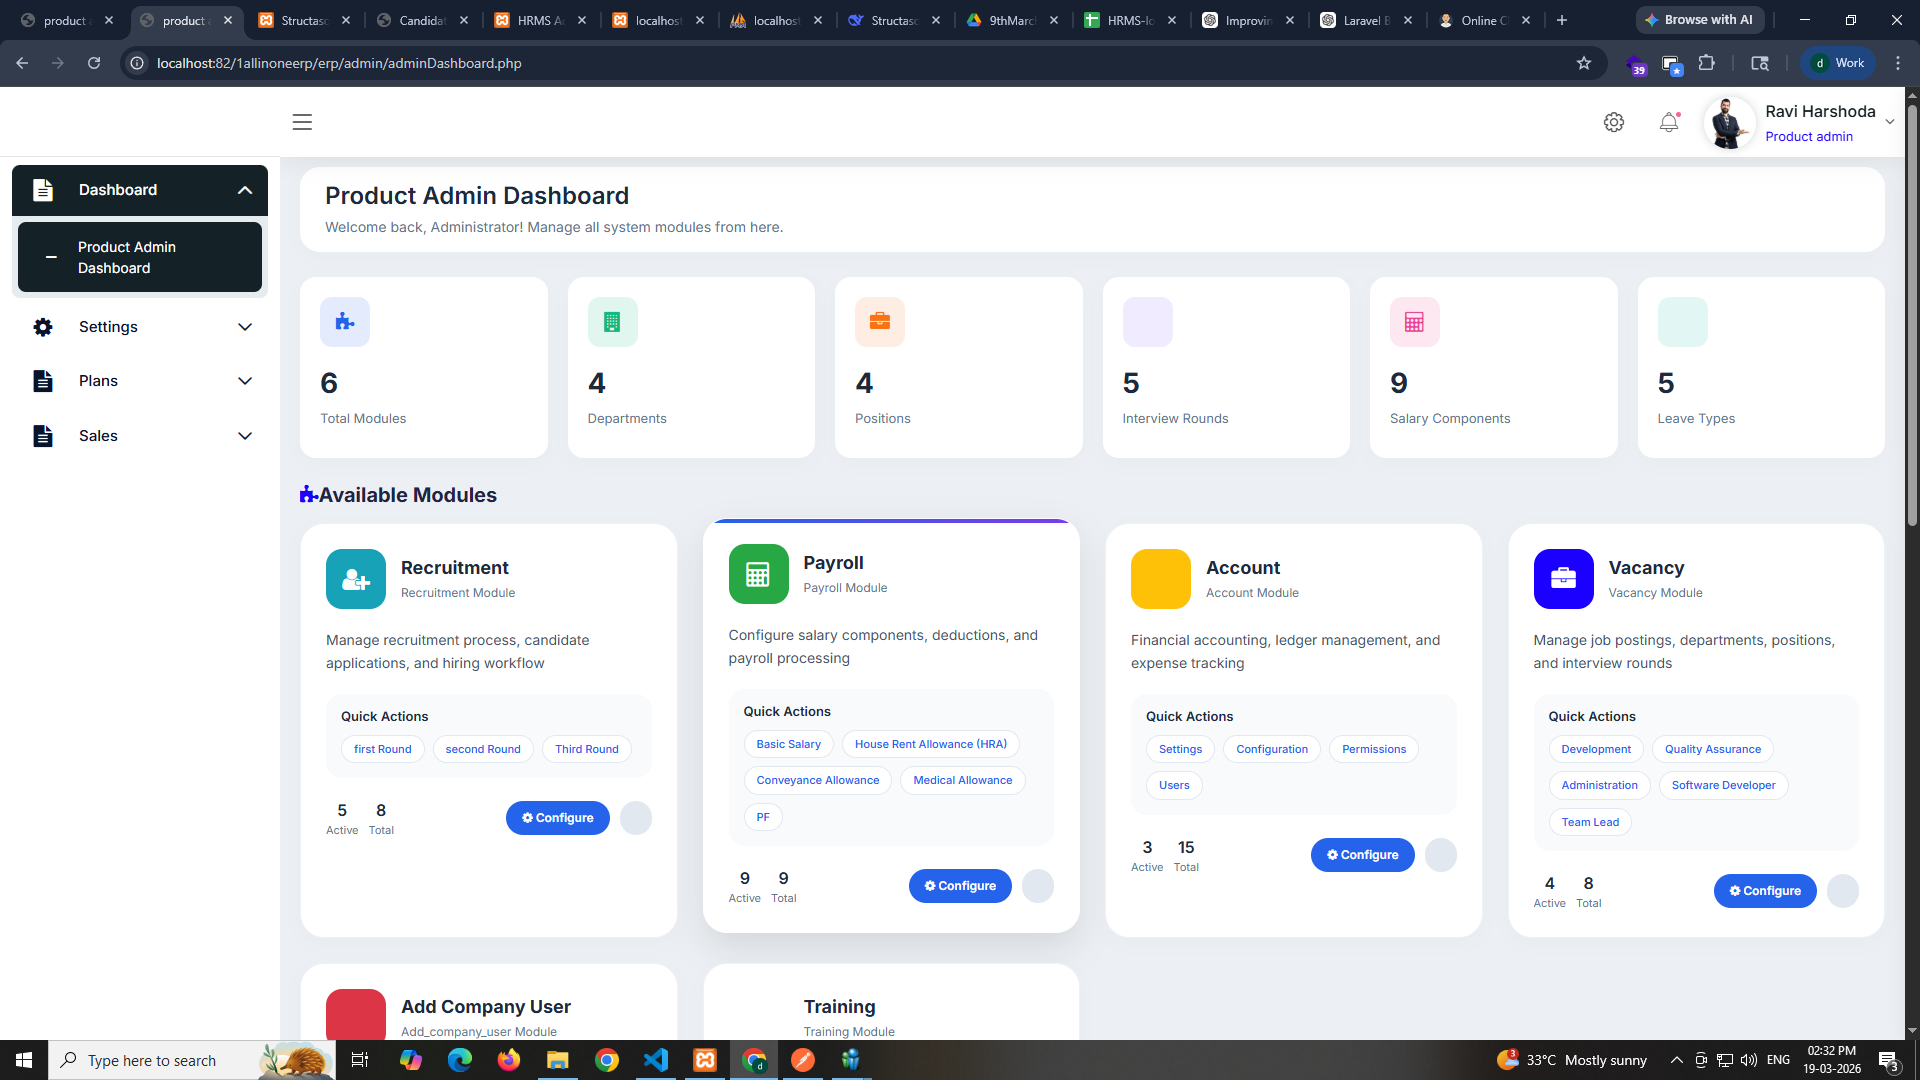Click the Positions briefcase icon
Screen dimensions: 1920x1080
[x=880, y=322]
